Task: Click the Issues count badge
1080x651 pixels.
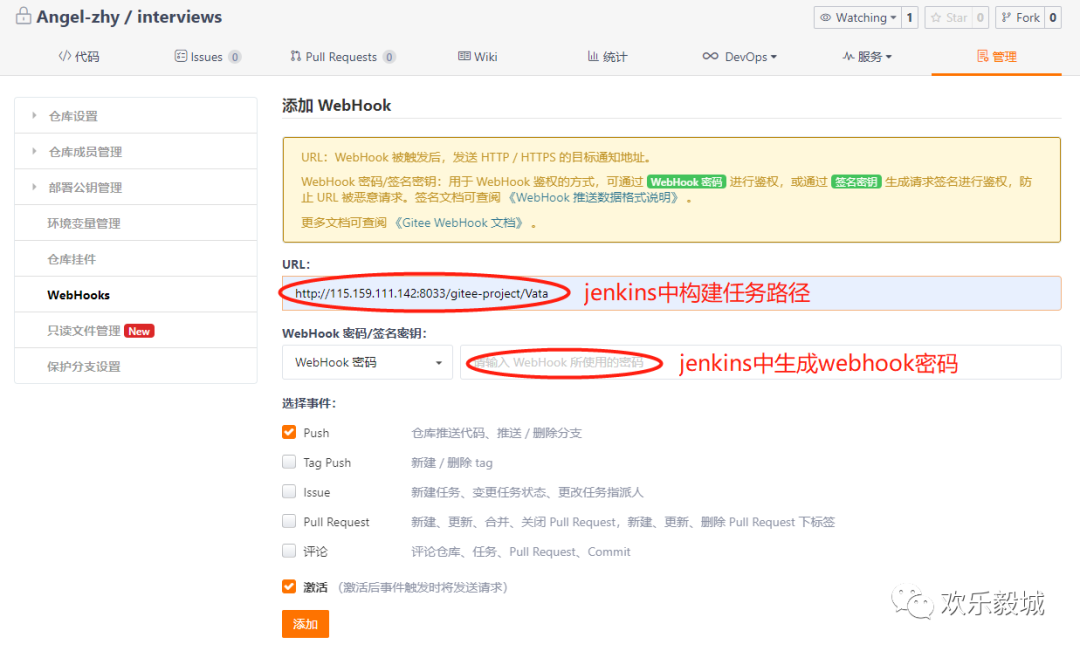Action: pyautogui.click(x=235, y=57)
